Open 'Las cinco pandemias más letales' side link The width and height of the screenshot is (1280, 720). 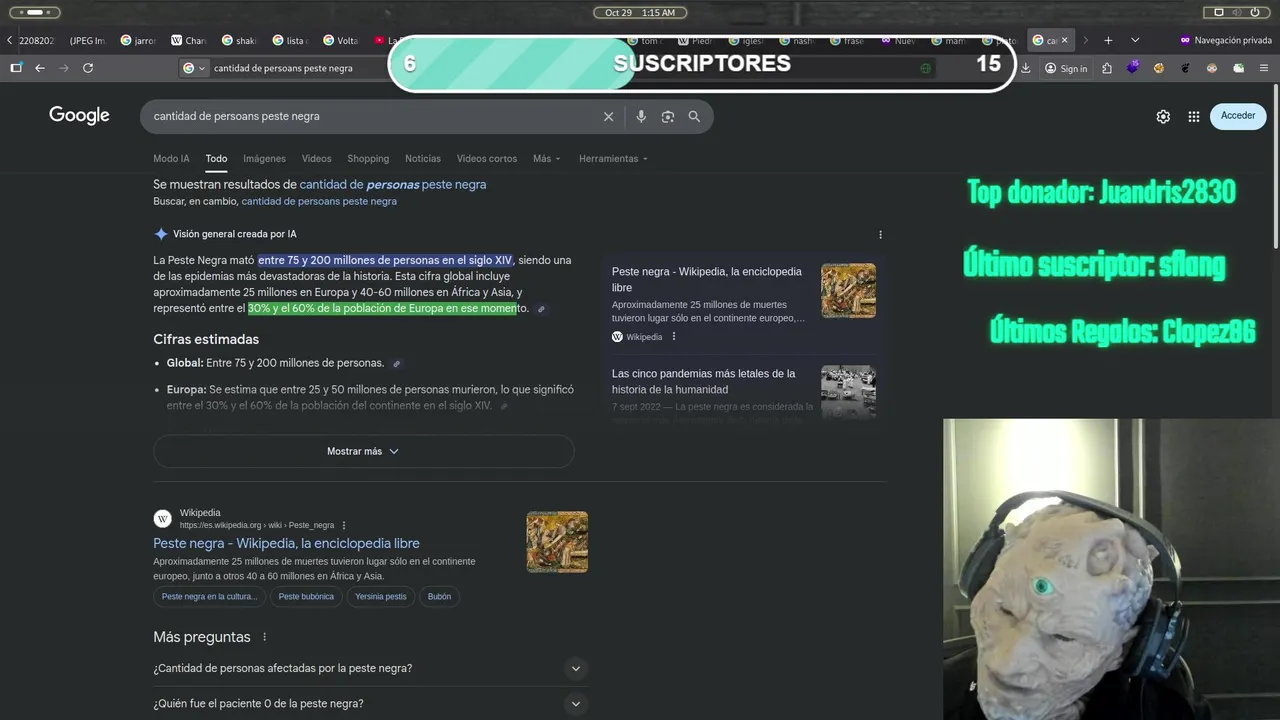tap(704, 381)
